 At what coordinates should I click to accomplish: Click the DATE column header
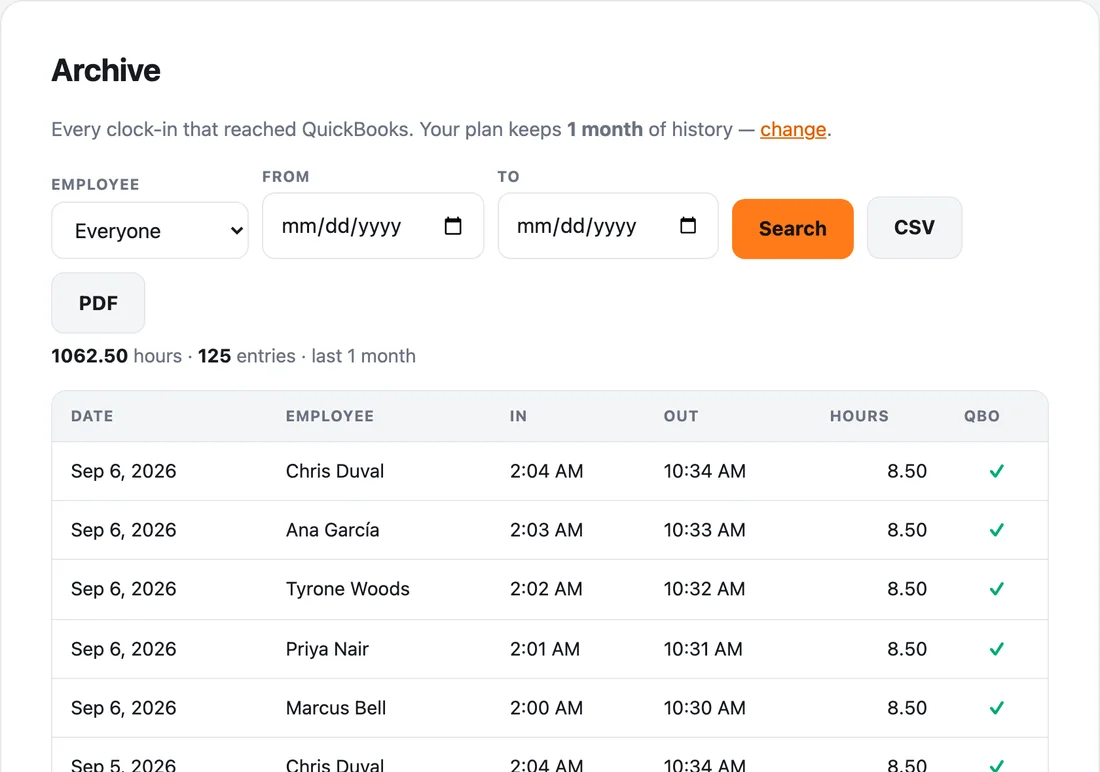(92, 416)
